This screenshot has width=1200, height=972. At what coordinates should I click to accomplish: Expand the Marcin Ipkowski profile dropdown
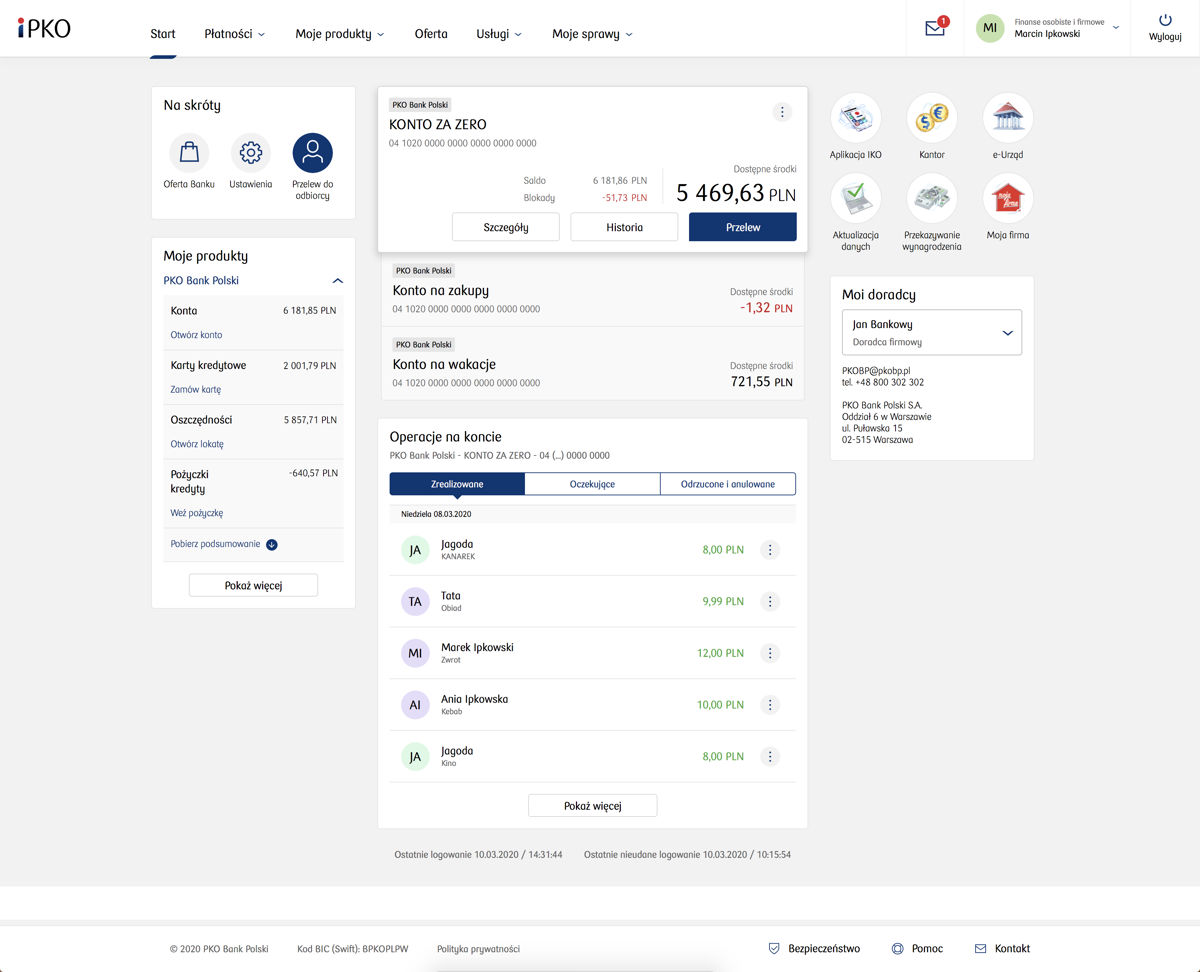tap(1116, 28)
